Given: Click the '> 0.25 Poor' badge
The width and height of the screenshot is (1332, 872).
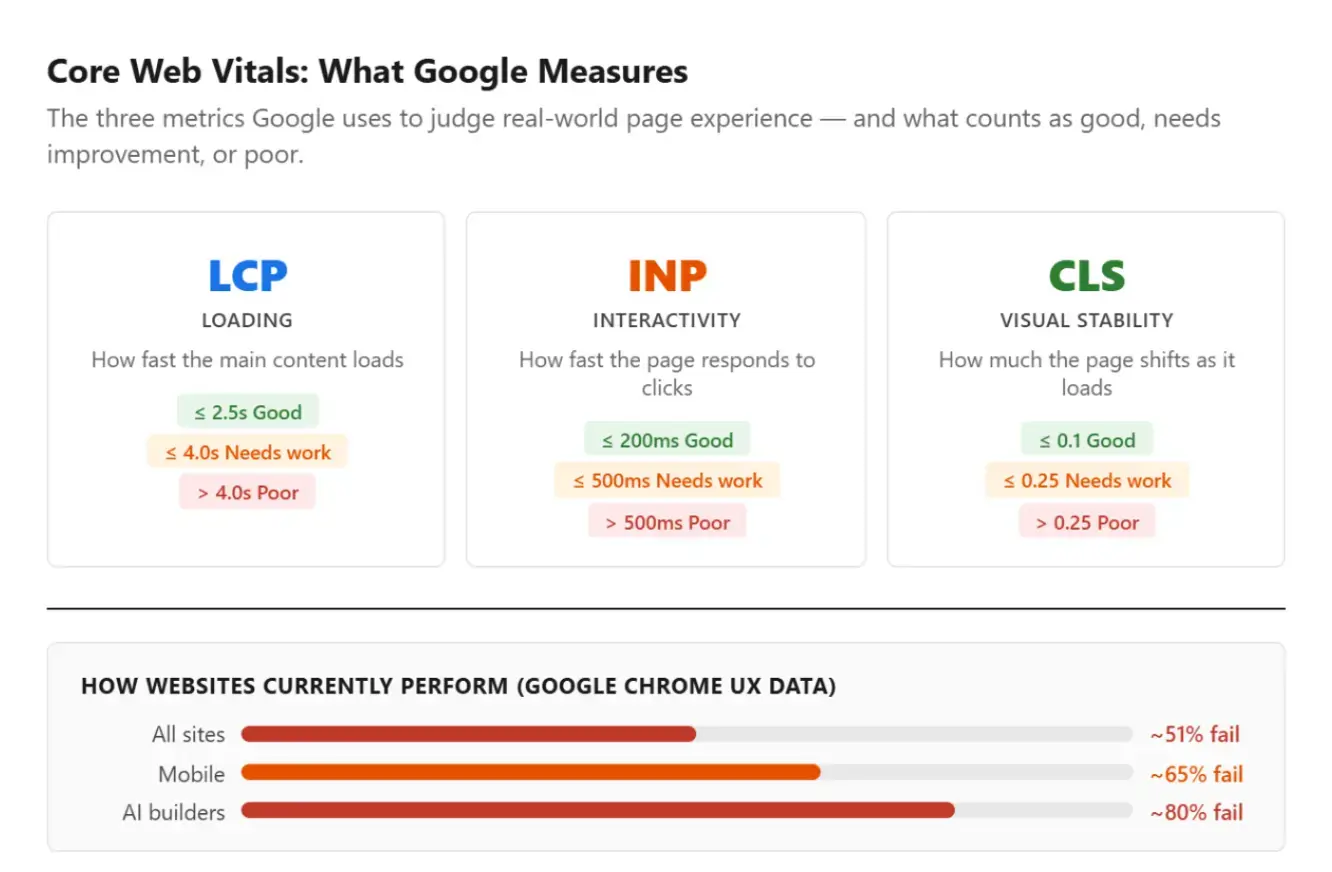Looking at the screenshot, I should coord(1087,522).
